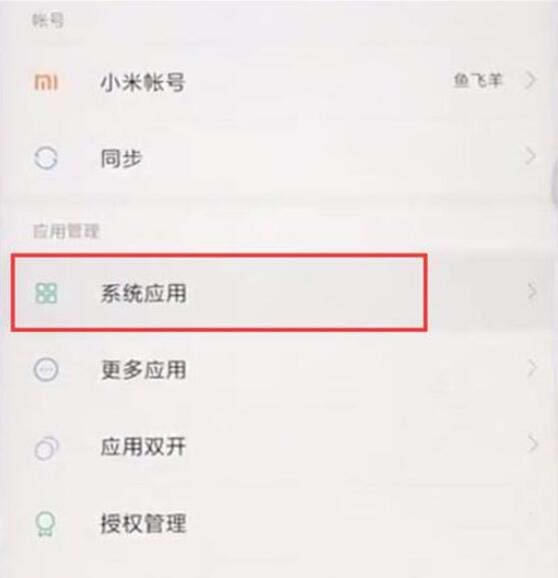The image size is (558, 578).
Task: Click the 应用管理 section header
Action: [66, 231]
